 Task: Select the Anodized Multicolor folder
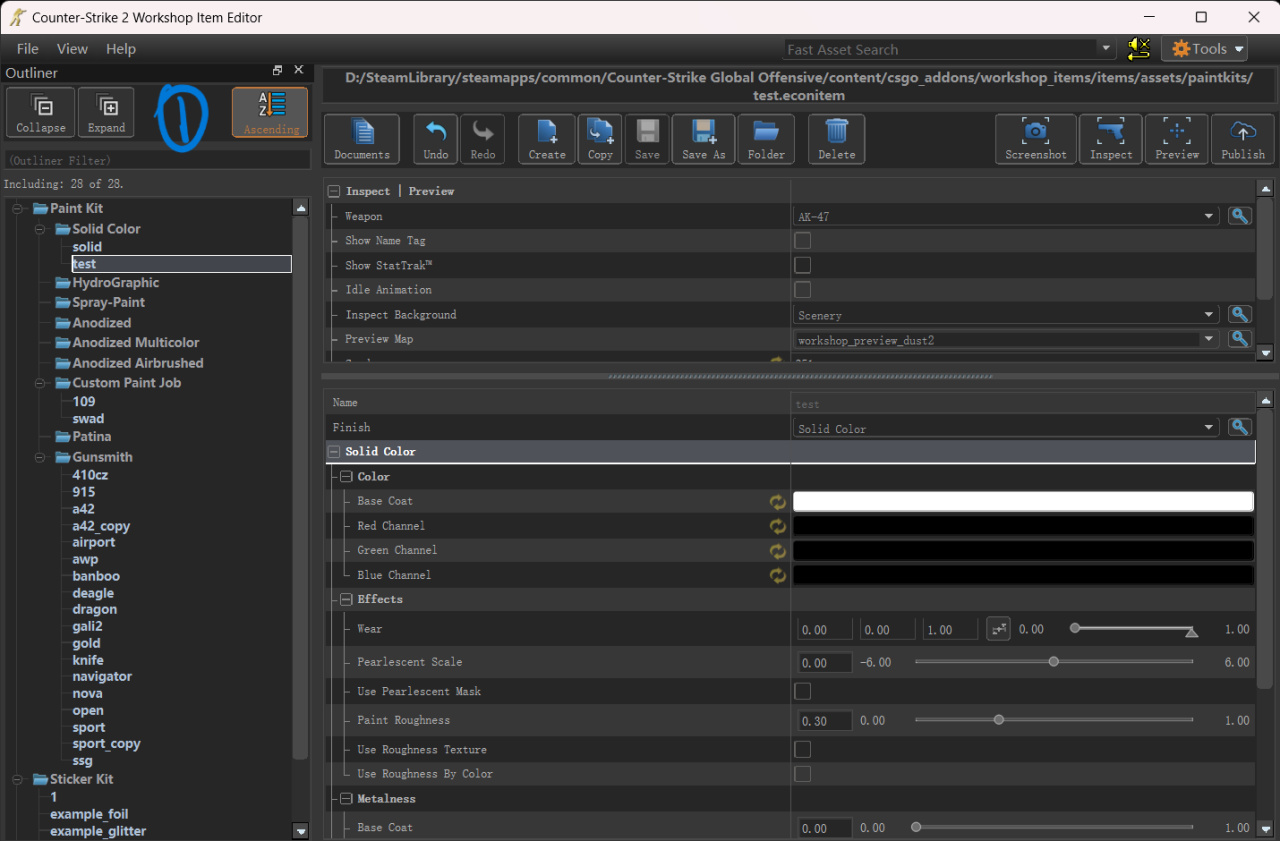(x=136, y=343)
